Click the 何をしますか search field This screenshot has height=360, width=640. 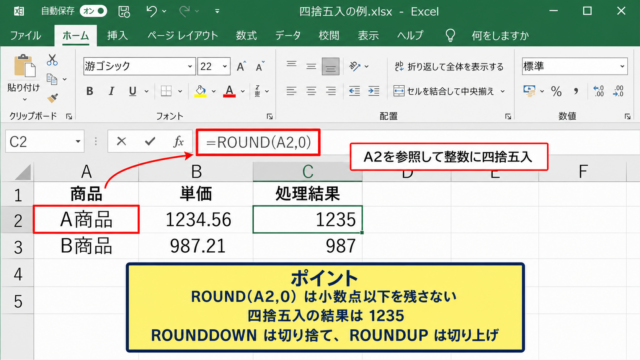pyautogui.click(x=500, y=36)
